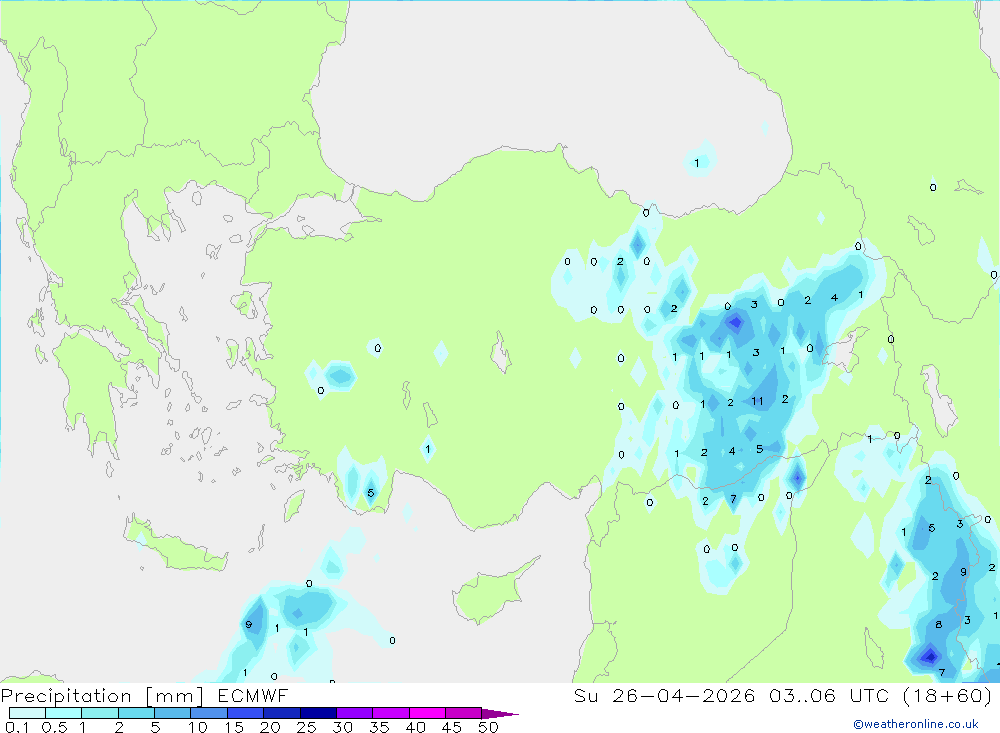Click the 1–2 mm legend color swatch
Viewport: 1000px width, 733px height.
tap(100, 713)
